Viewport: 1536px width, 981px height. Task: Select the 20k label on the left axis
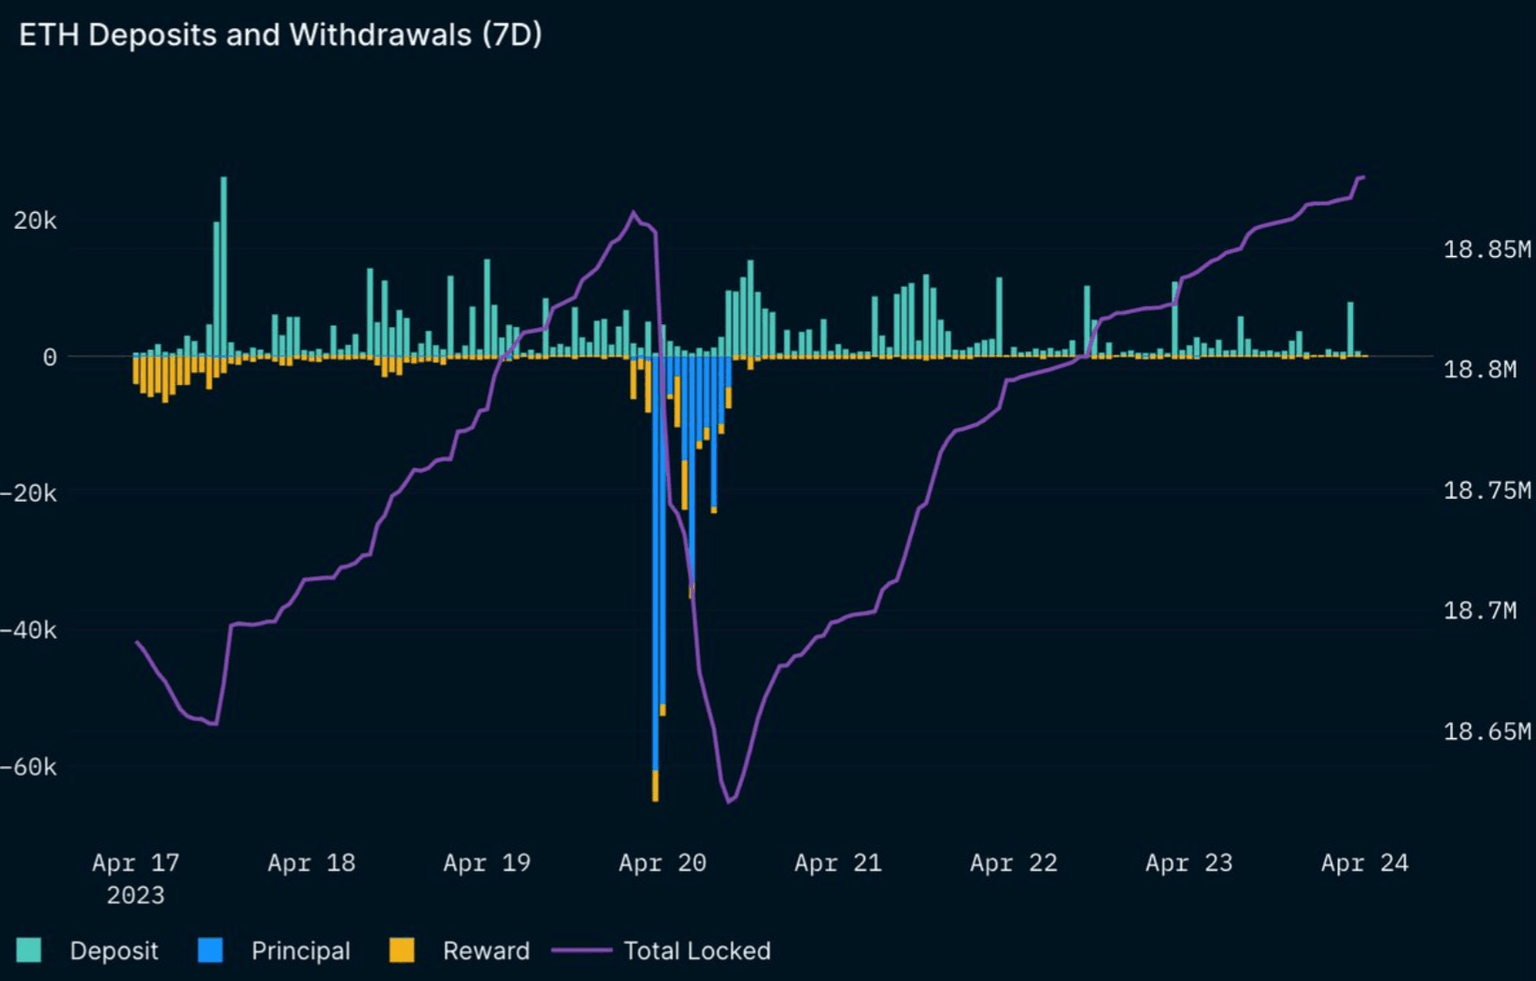click(x=35, y=221)
